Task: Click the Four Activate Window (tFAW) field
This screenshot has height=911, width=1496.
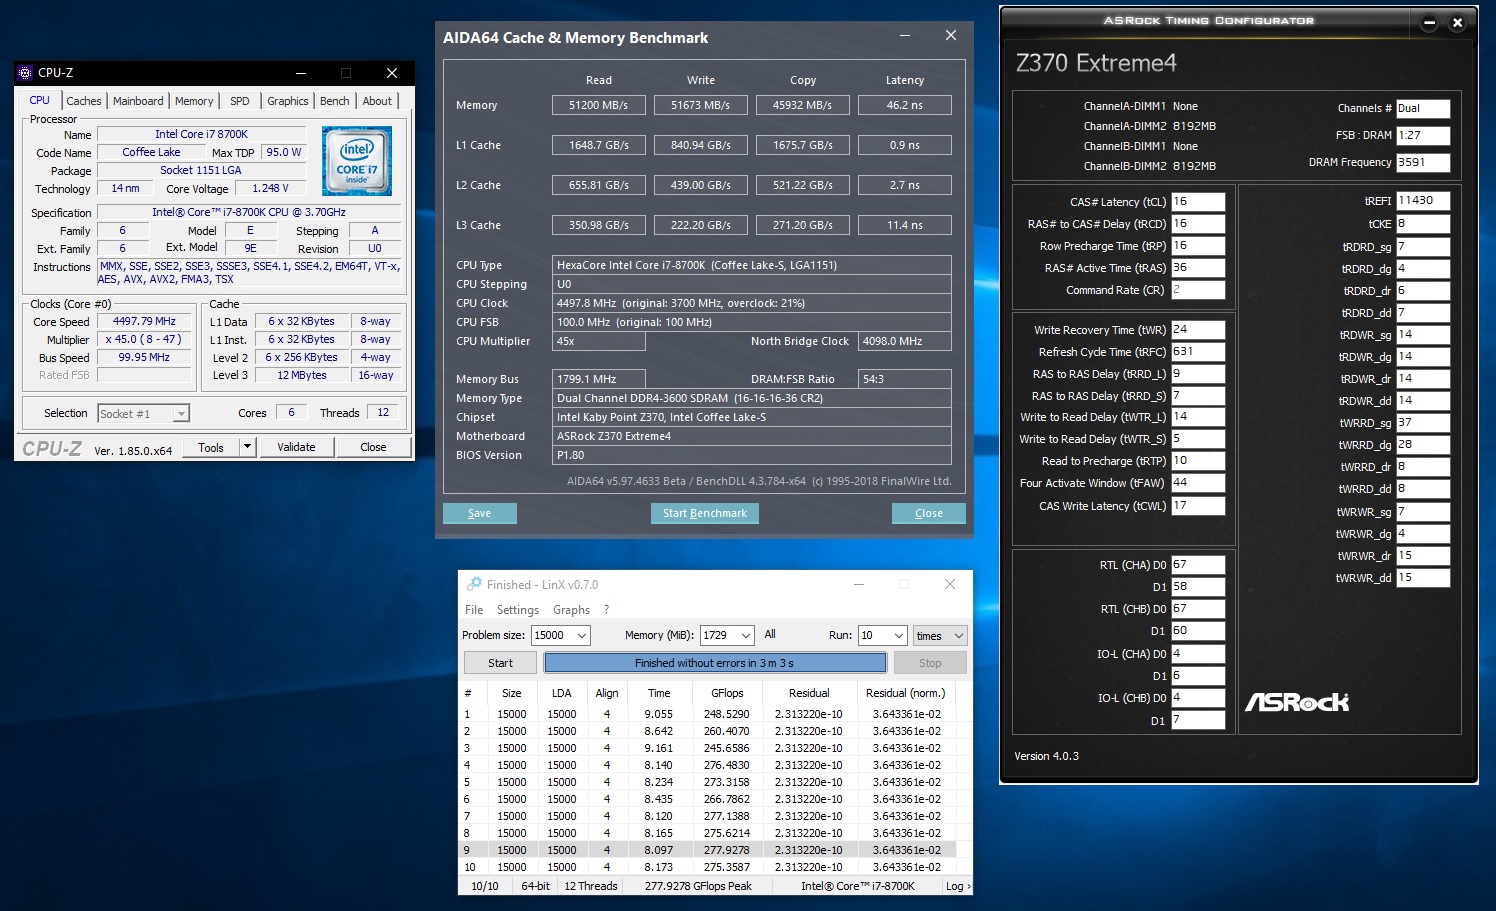Action: point(1198,483)
